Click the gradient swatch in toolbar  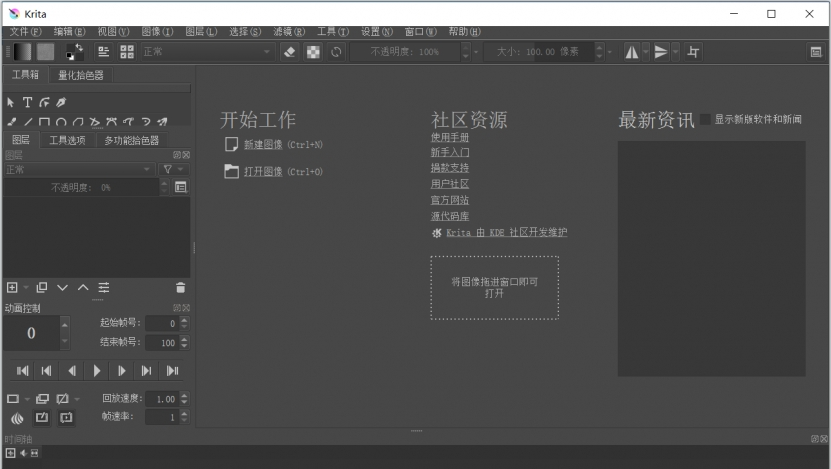tap(22, 52)
